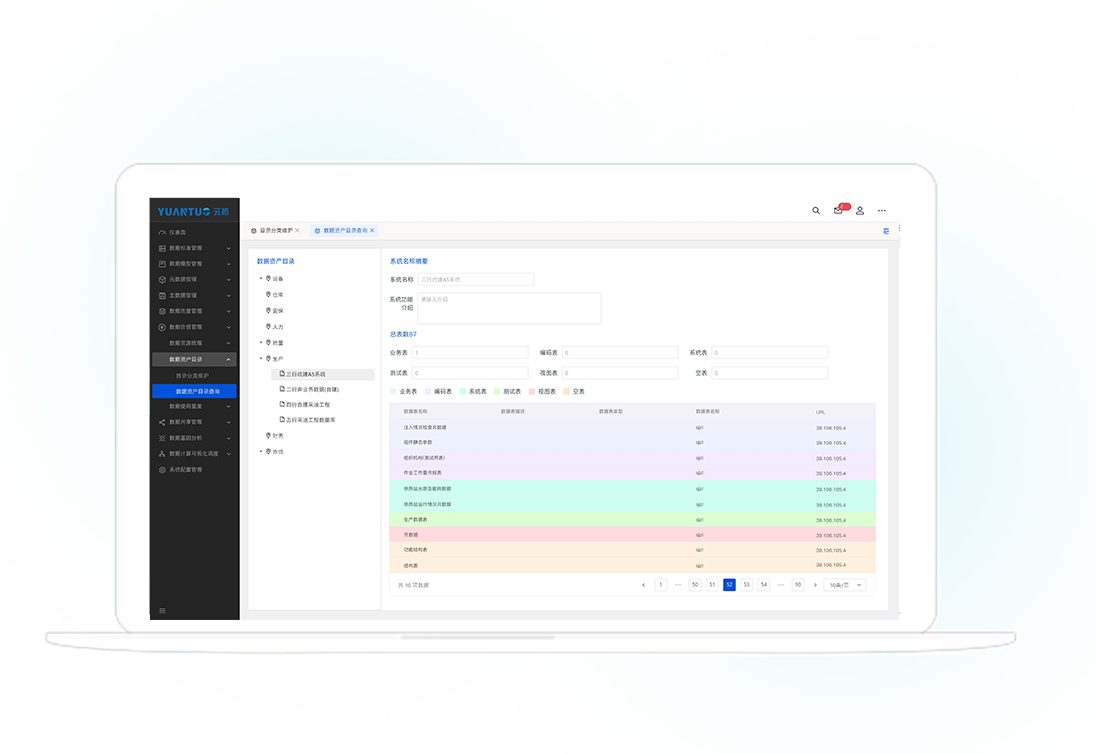Collapse the 数据资产目录 menu chevron

[229, 359]
